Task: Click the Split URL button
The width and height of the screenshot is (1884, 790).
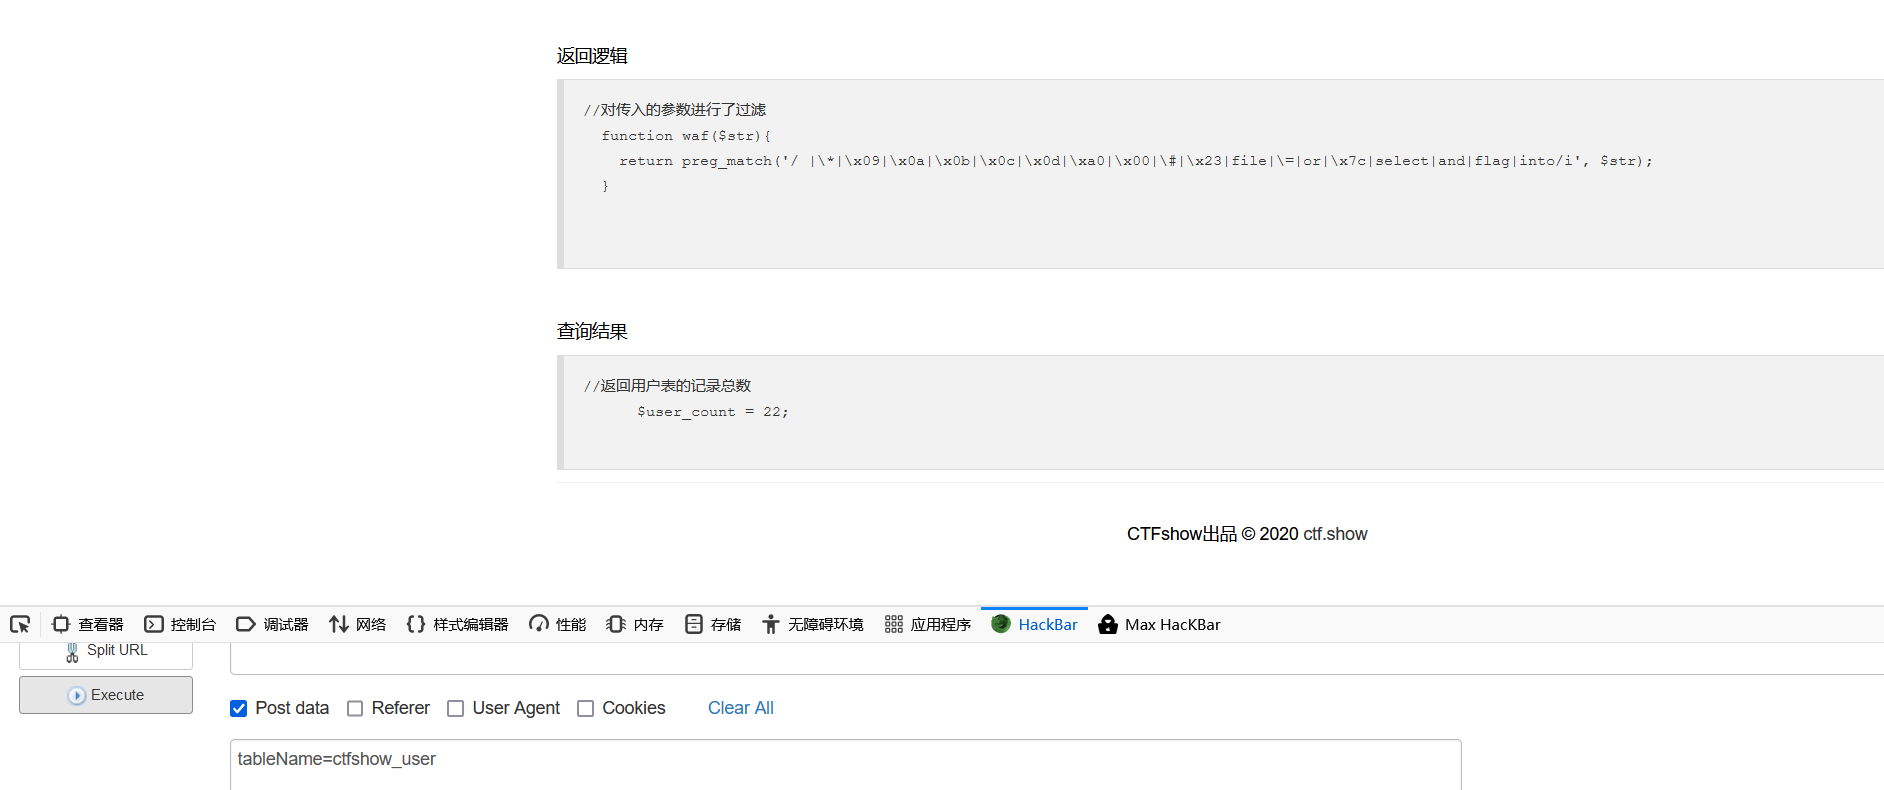Action: pyautogui.click(x=106, y=653)
